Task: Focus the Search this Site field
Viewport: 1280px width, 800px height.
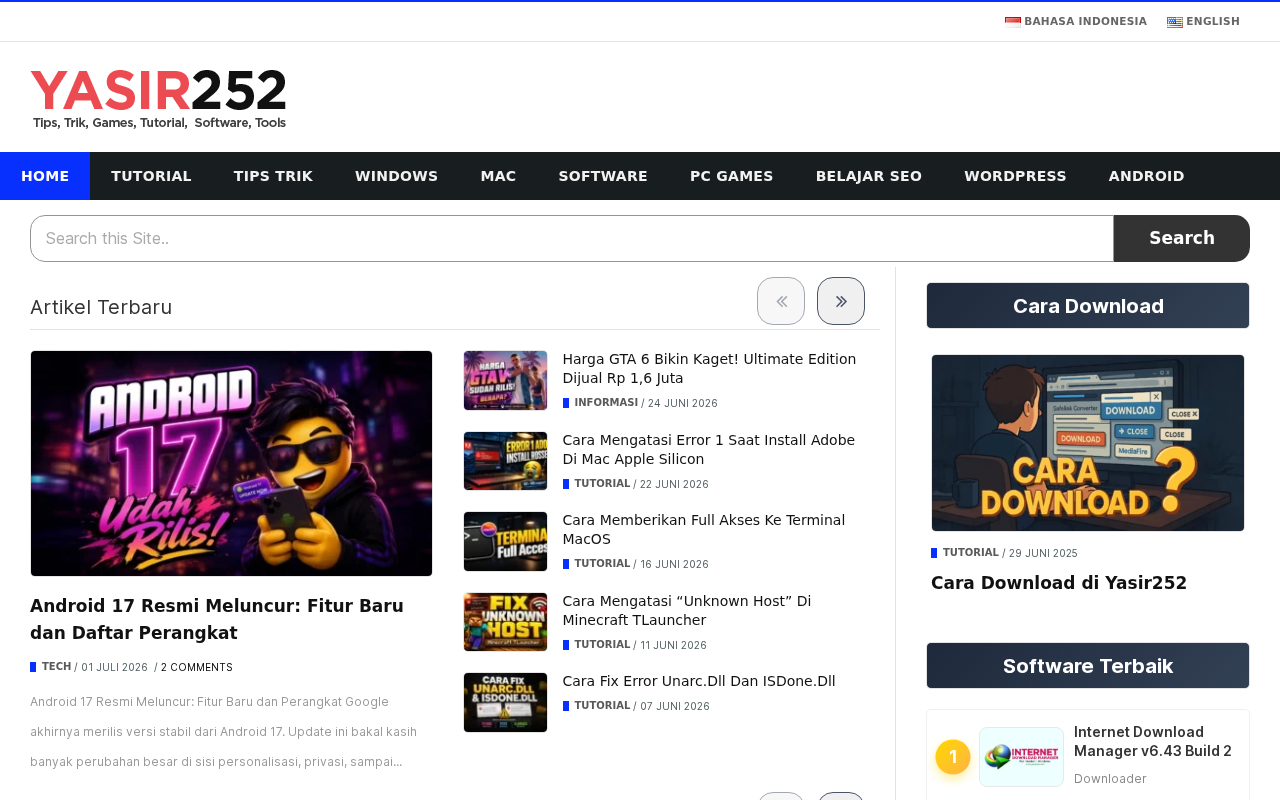Action: coord(572,238)
